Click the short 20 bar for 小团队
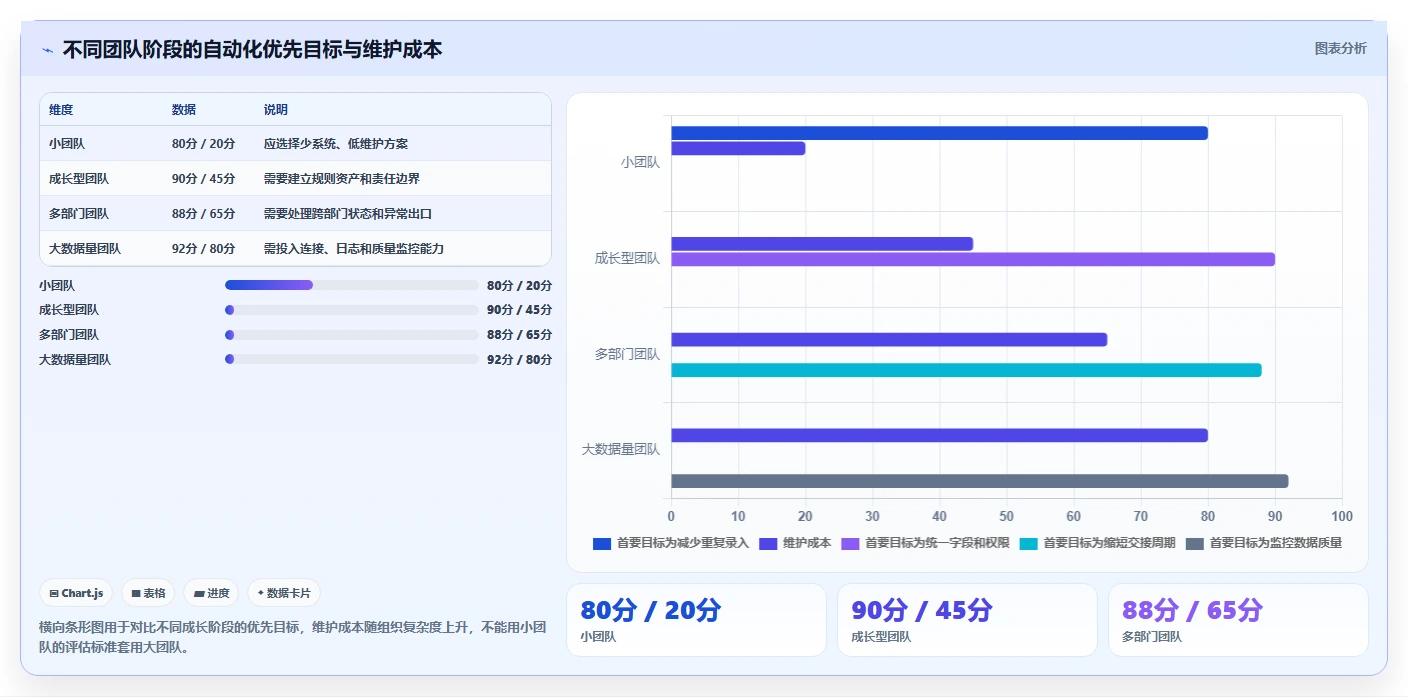 coord(738,148)
